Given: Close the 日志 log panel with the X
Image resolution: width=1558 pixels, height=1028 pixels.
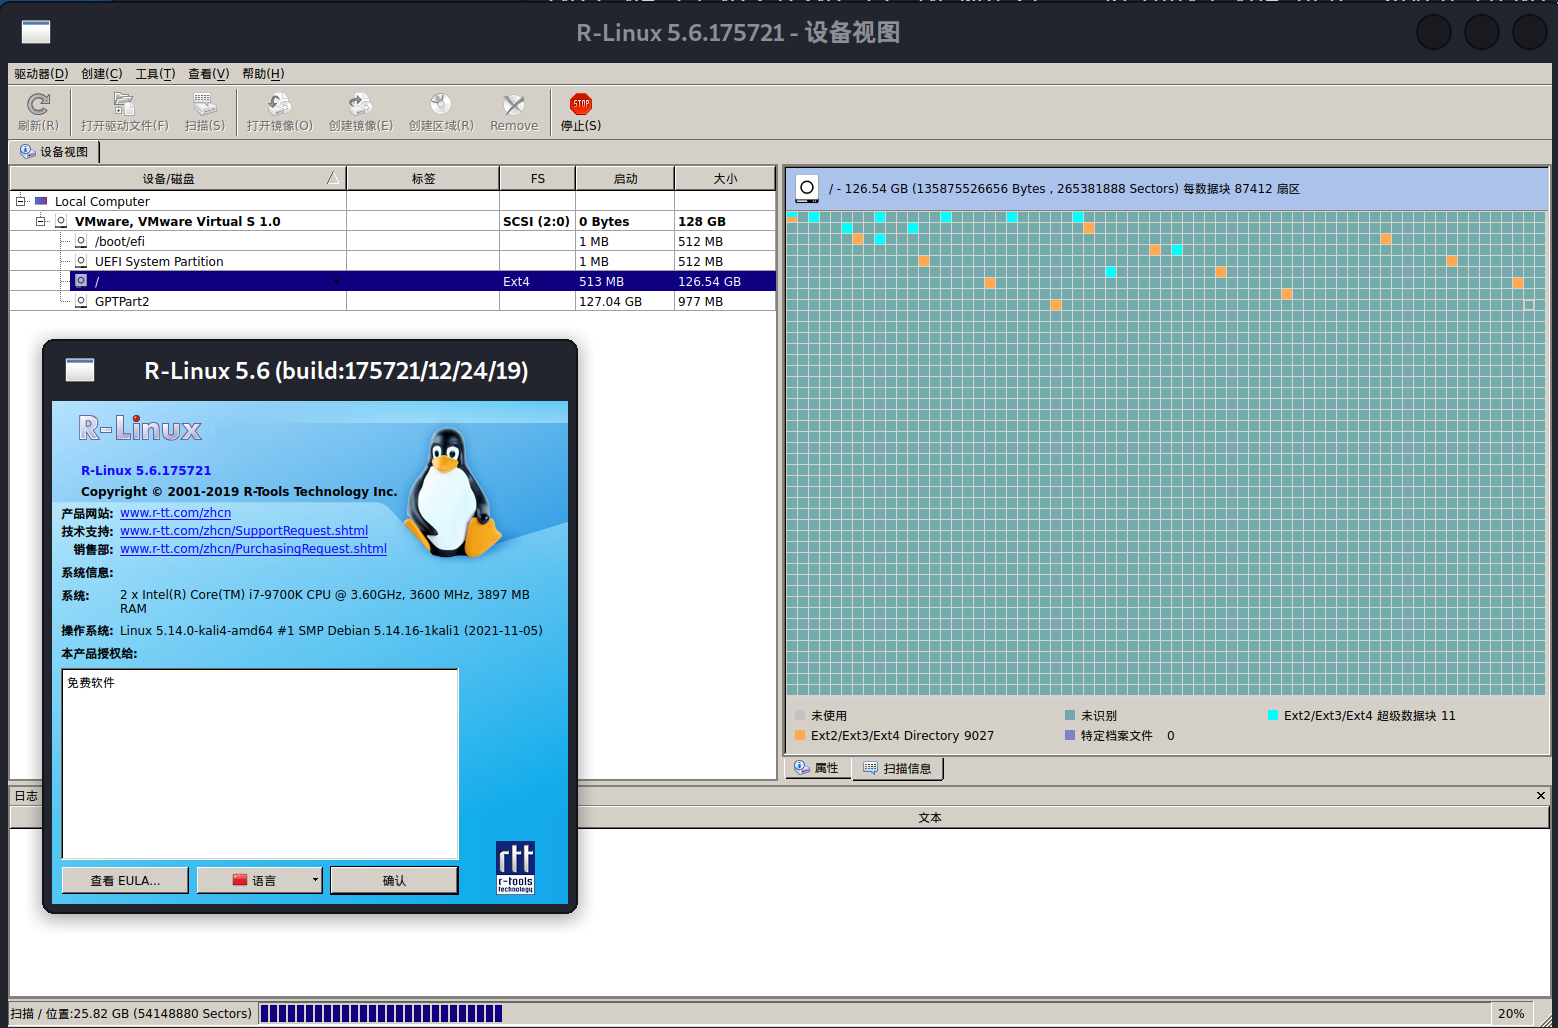Looking at the screenshot, I should pos(1540,795).
